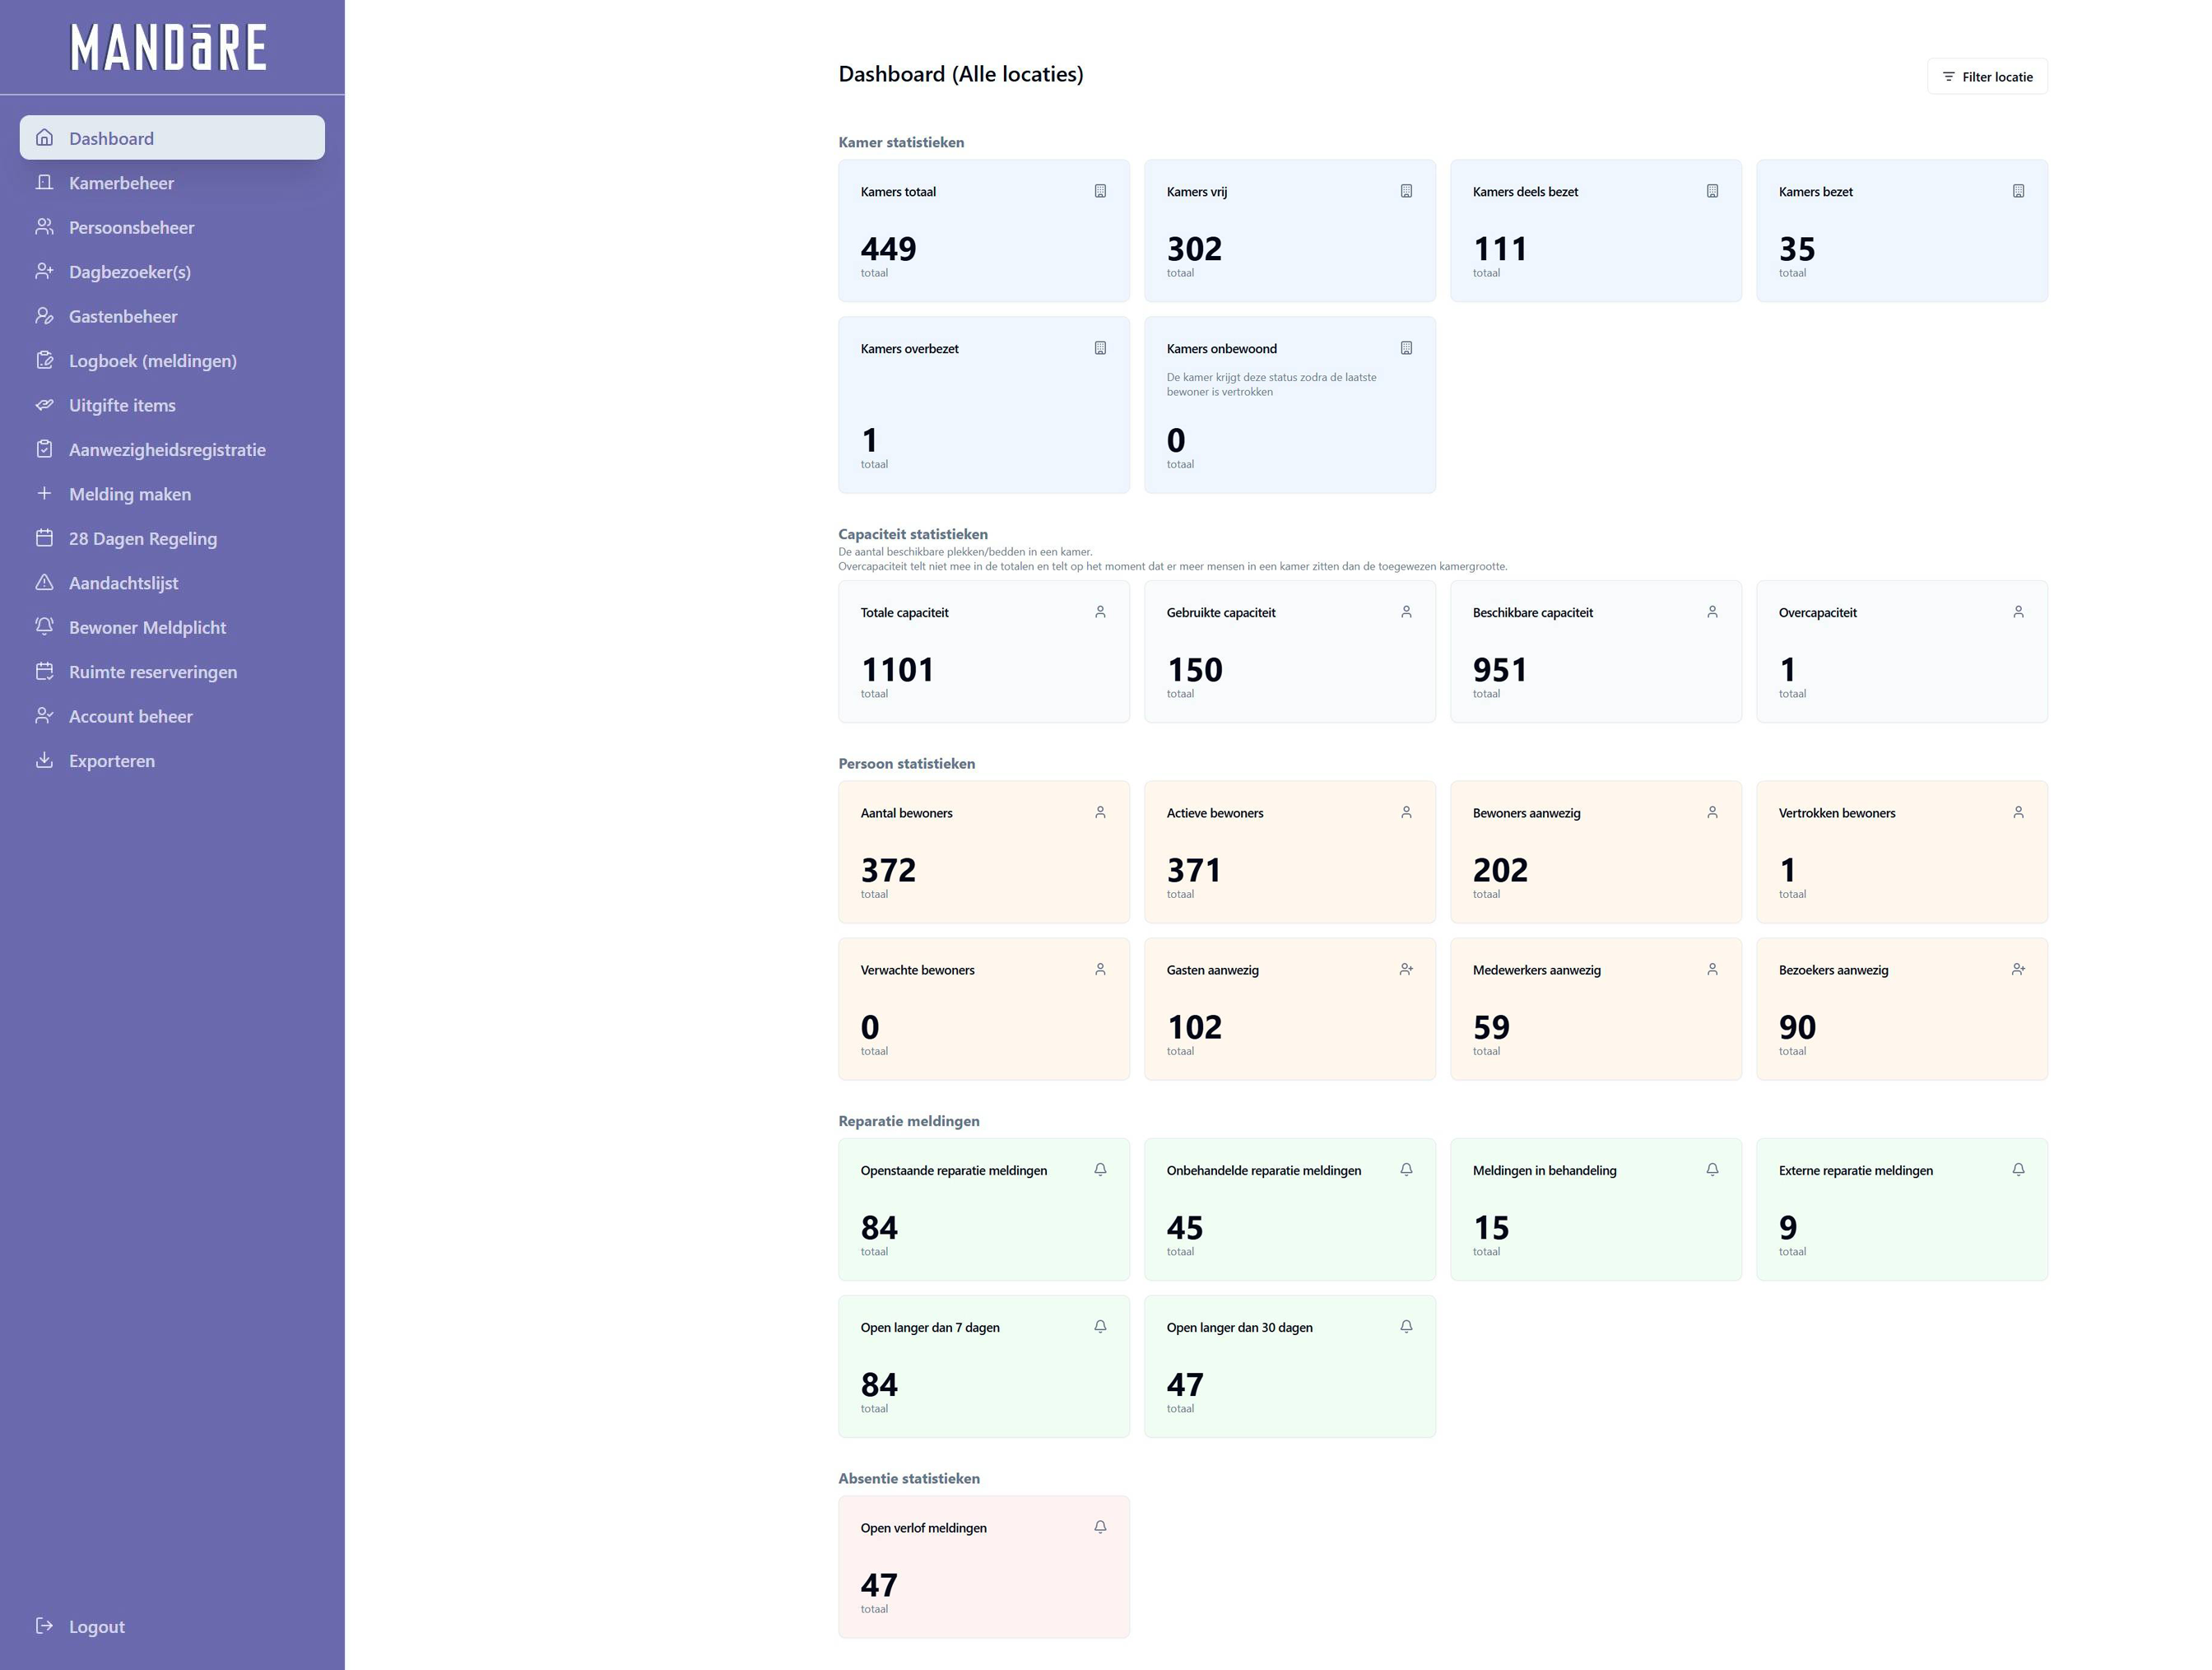Click the Logout arrow icon
Image resolution: width=2212 pixels, height=1670 pixels.
pyautogui.click(x=44, y=1626)
